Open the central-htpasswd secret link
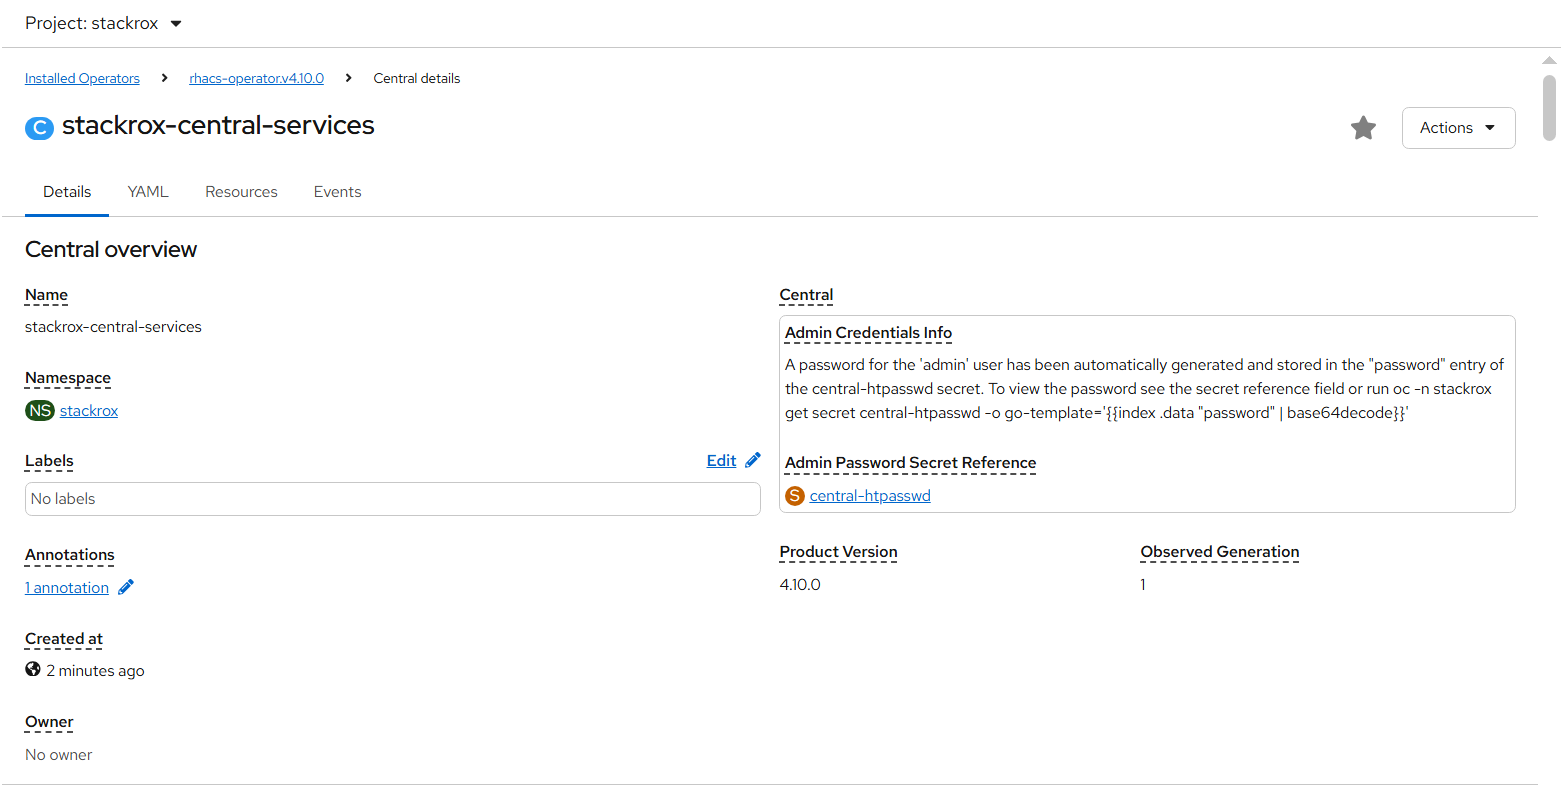This screenshot has height=785, width=1561. click(870, 496)
